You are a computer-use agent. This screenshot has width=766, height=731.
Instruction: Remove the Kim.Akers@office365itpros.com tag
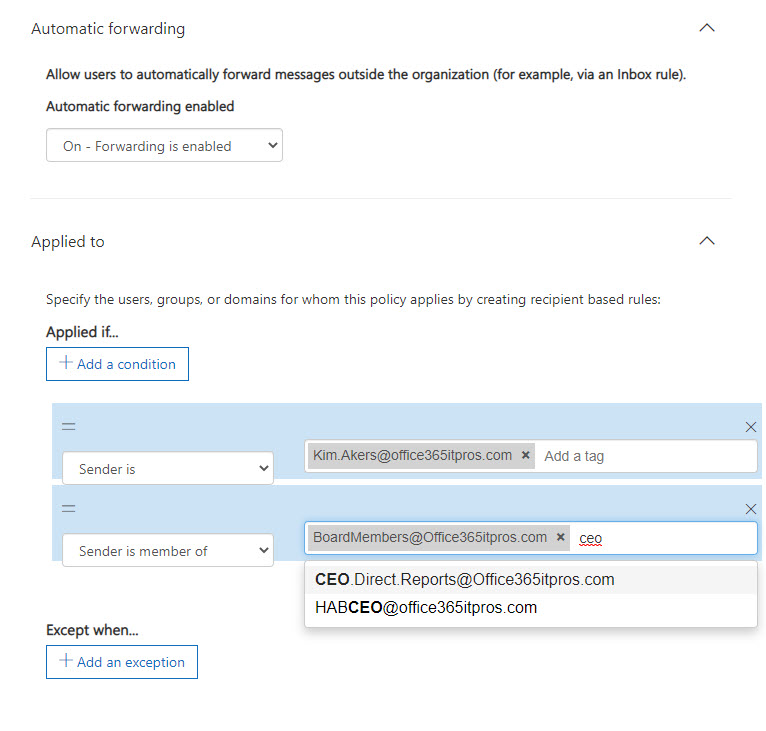point(526,455)
